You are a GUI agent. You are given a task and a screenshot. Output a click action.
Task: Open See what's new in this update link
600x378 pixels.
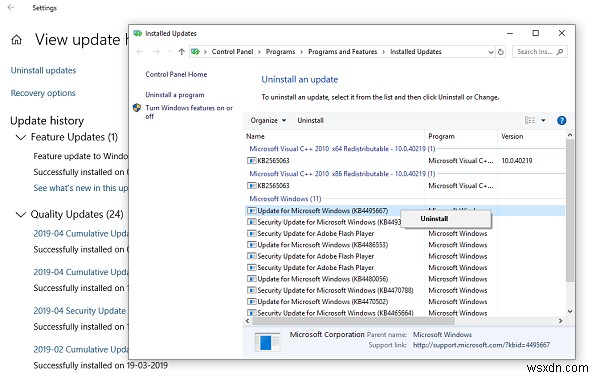pos(81,188)
